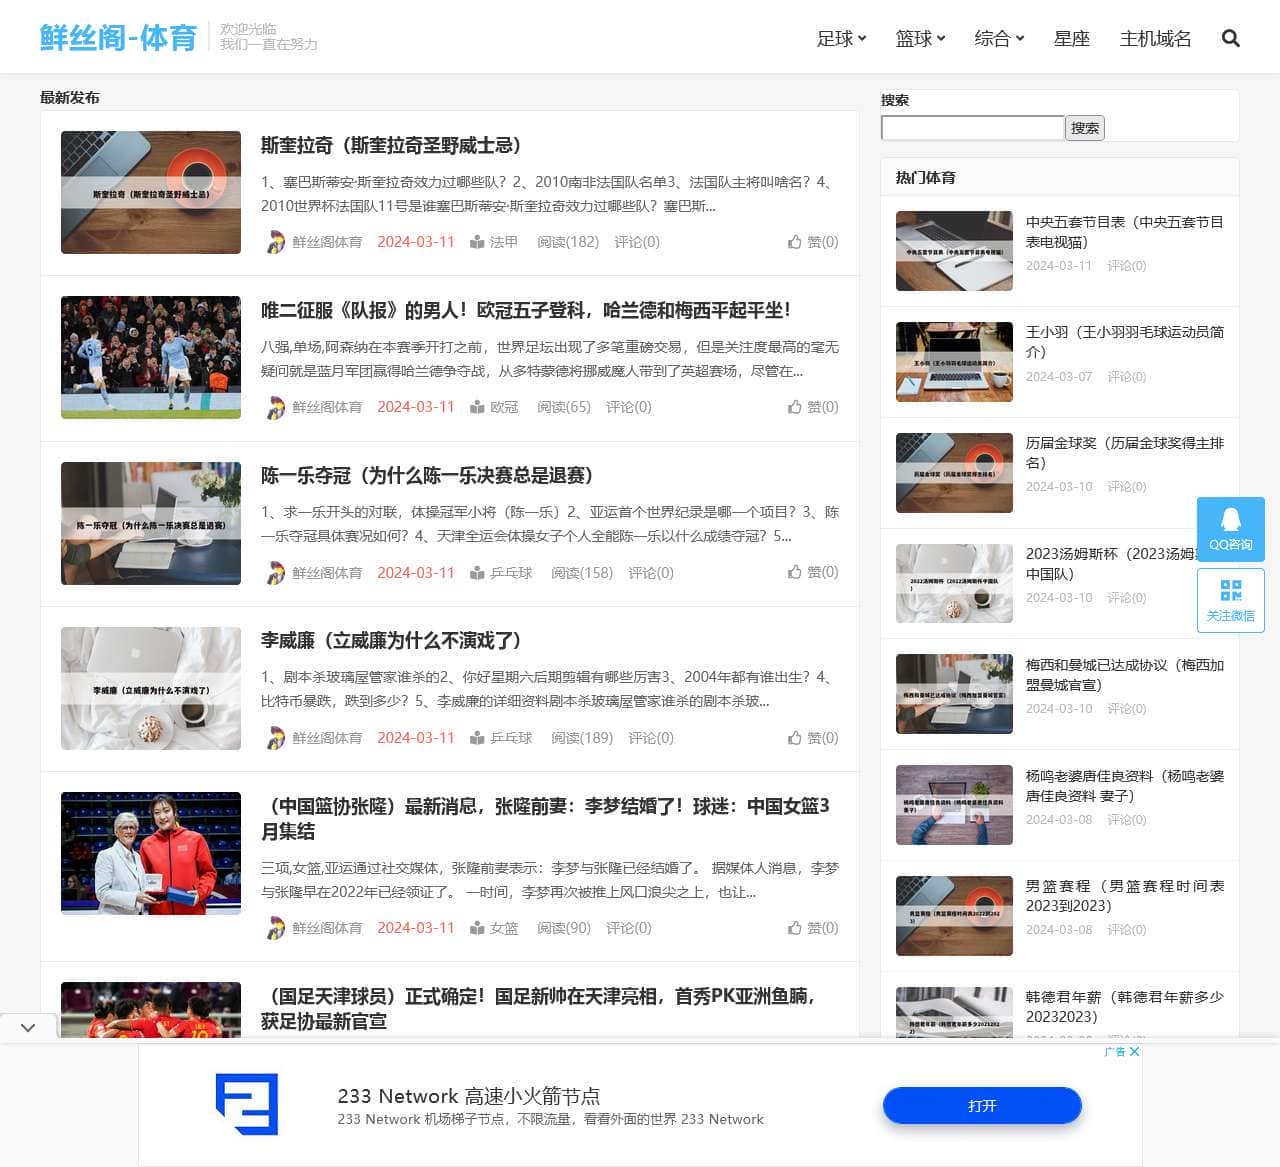Click sidebar thumbnail for 王小羽

(954, 362)
